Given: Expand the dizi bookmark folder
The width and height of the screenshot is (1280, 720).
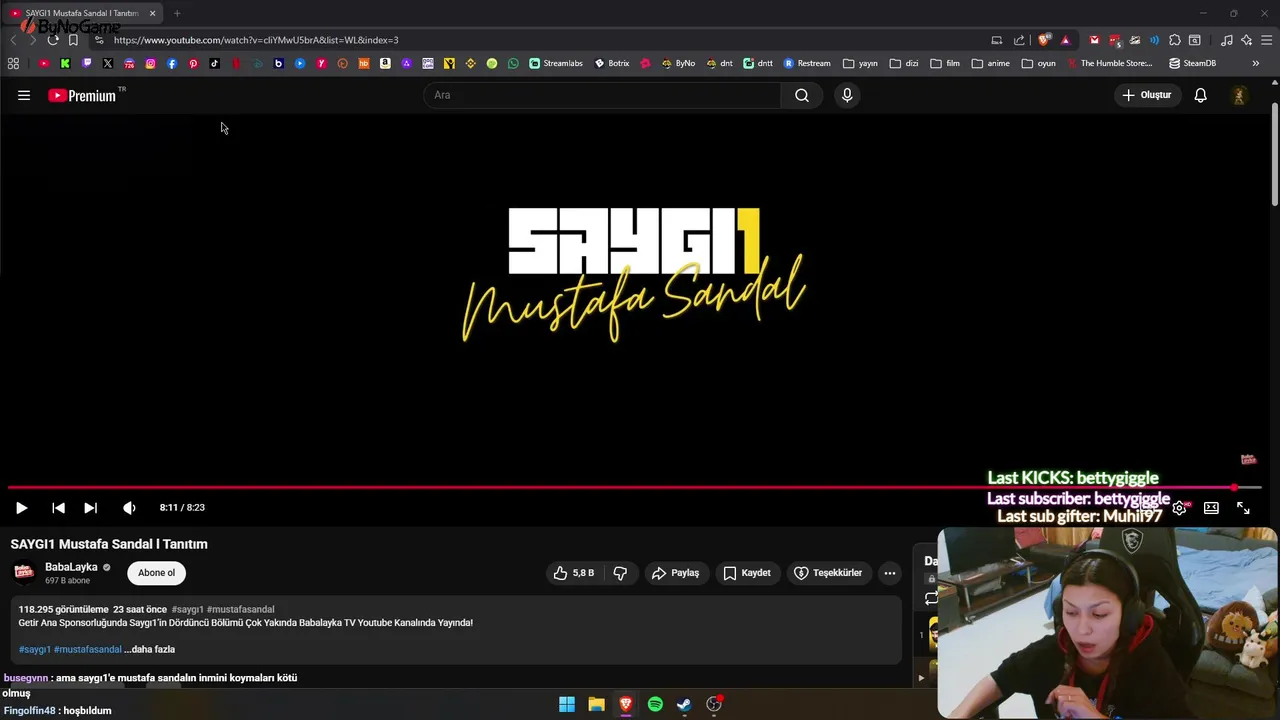Looking at the screenshot, I should click(x=904, y=63).
